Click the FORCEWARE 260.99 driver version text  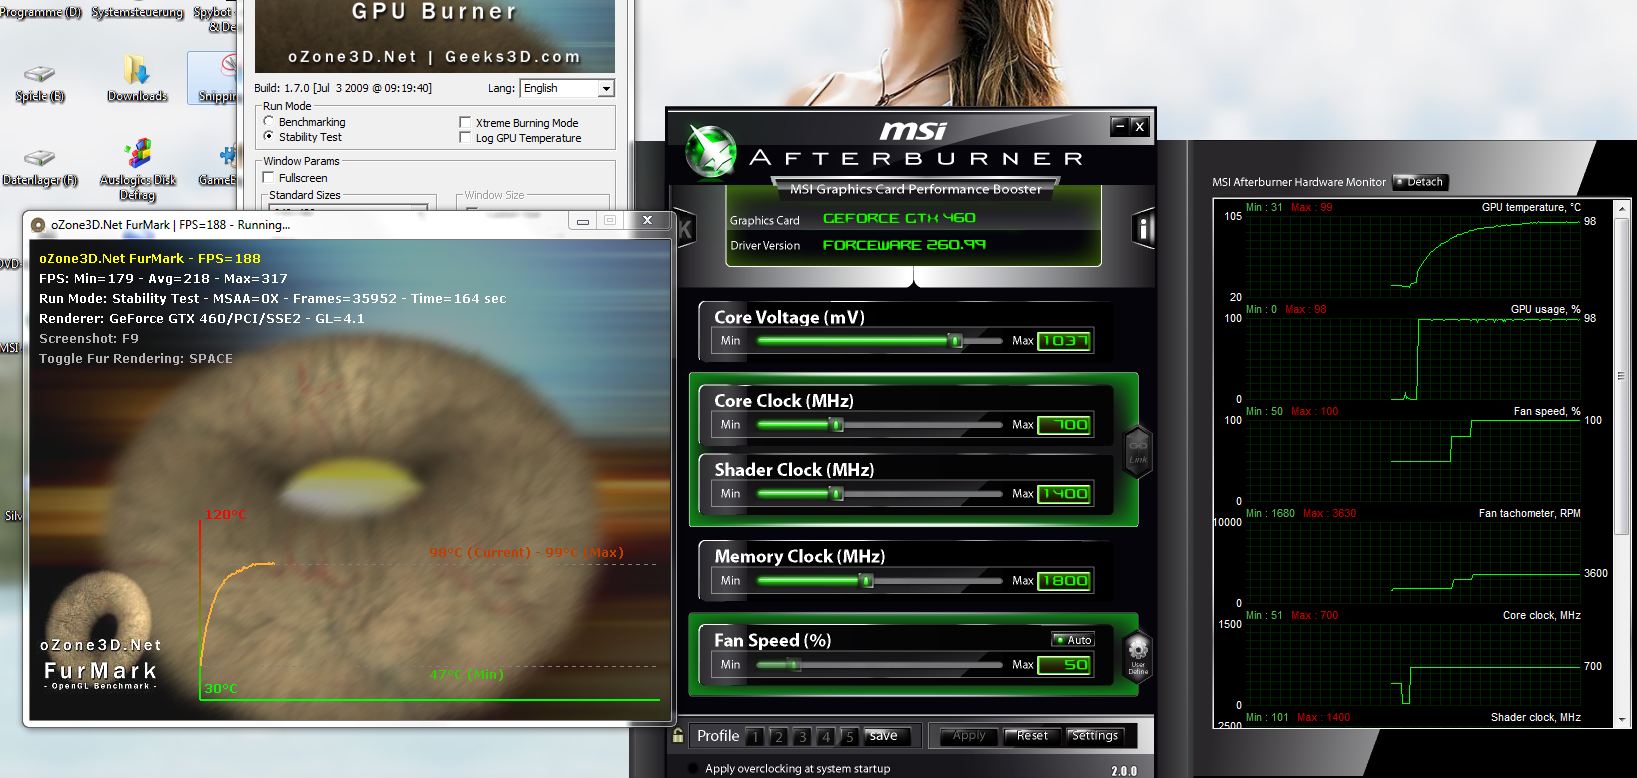tap(904, 244)
